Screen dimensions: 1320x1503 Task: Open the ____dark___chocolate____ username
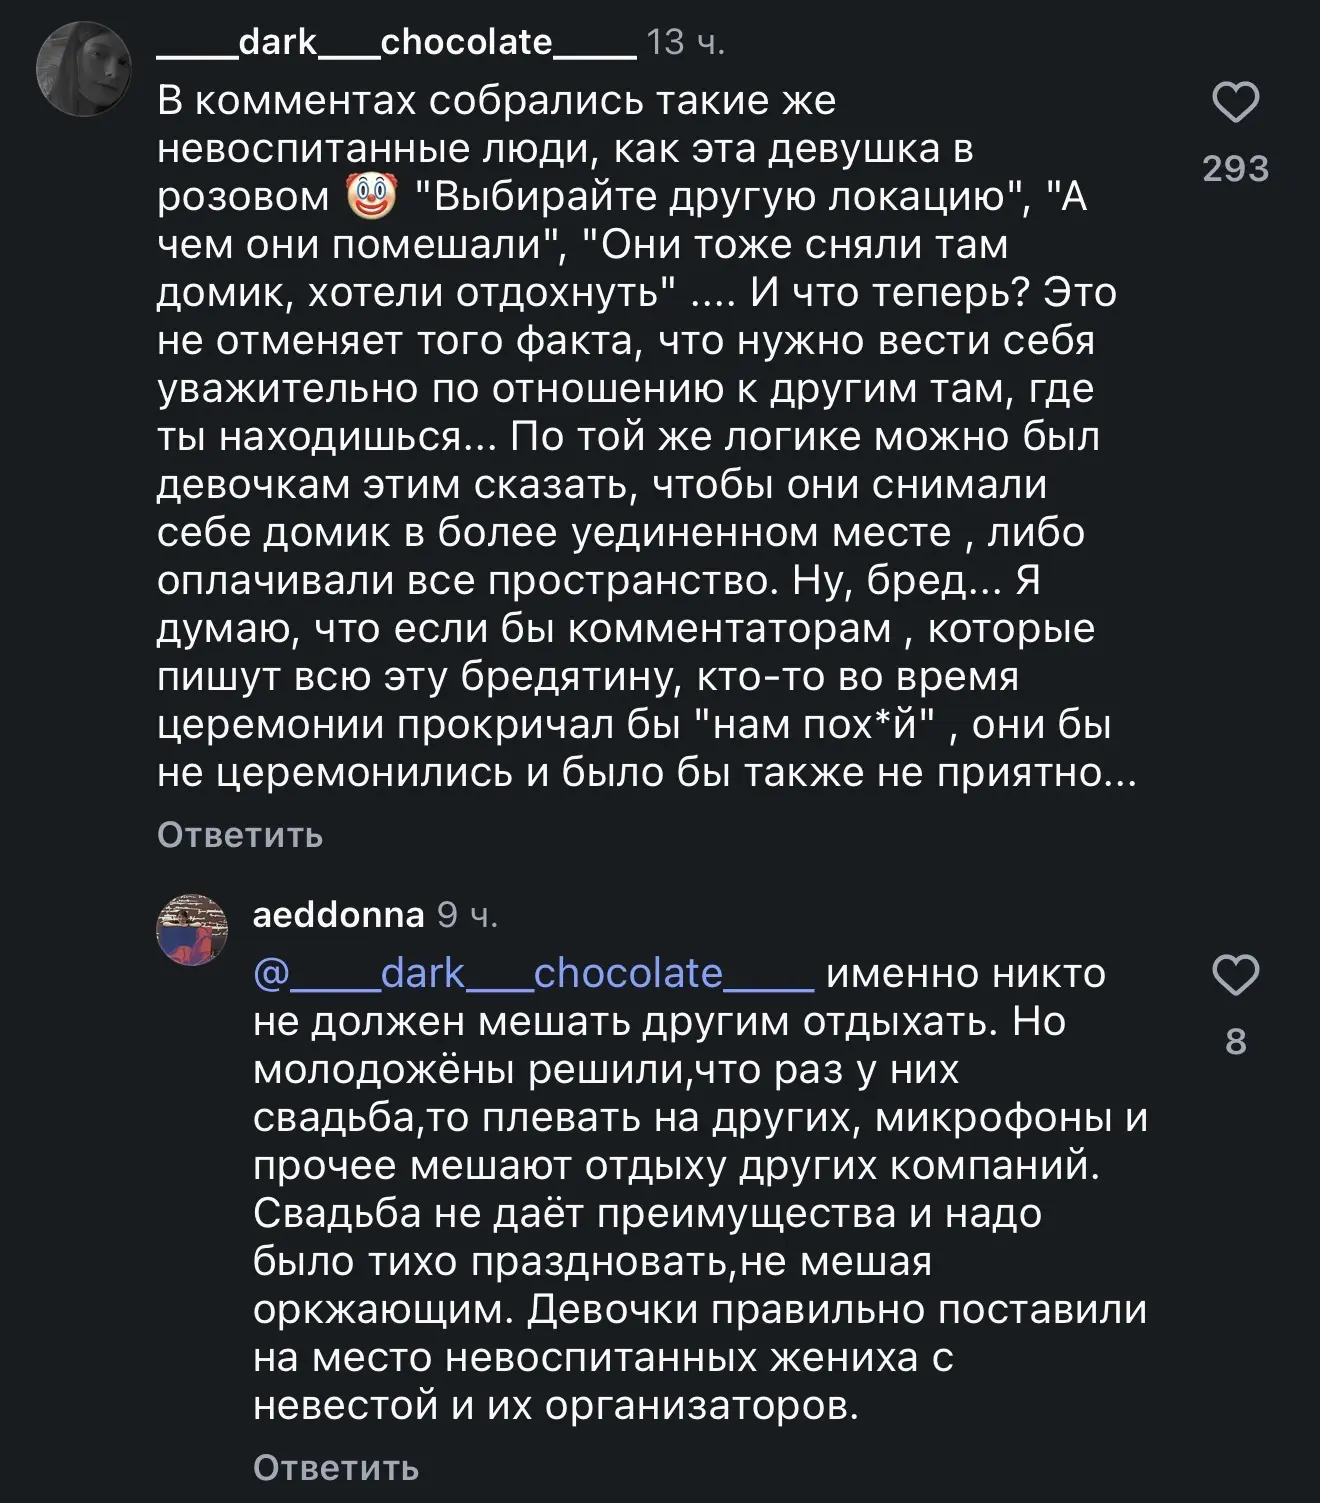(x=396, y=42)
